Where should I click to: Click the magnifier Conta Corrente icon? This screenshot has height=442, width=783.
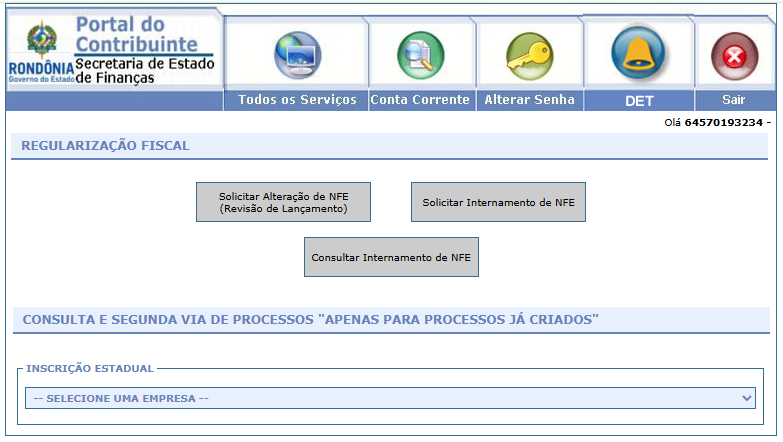420,55
